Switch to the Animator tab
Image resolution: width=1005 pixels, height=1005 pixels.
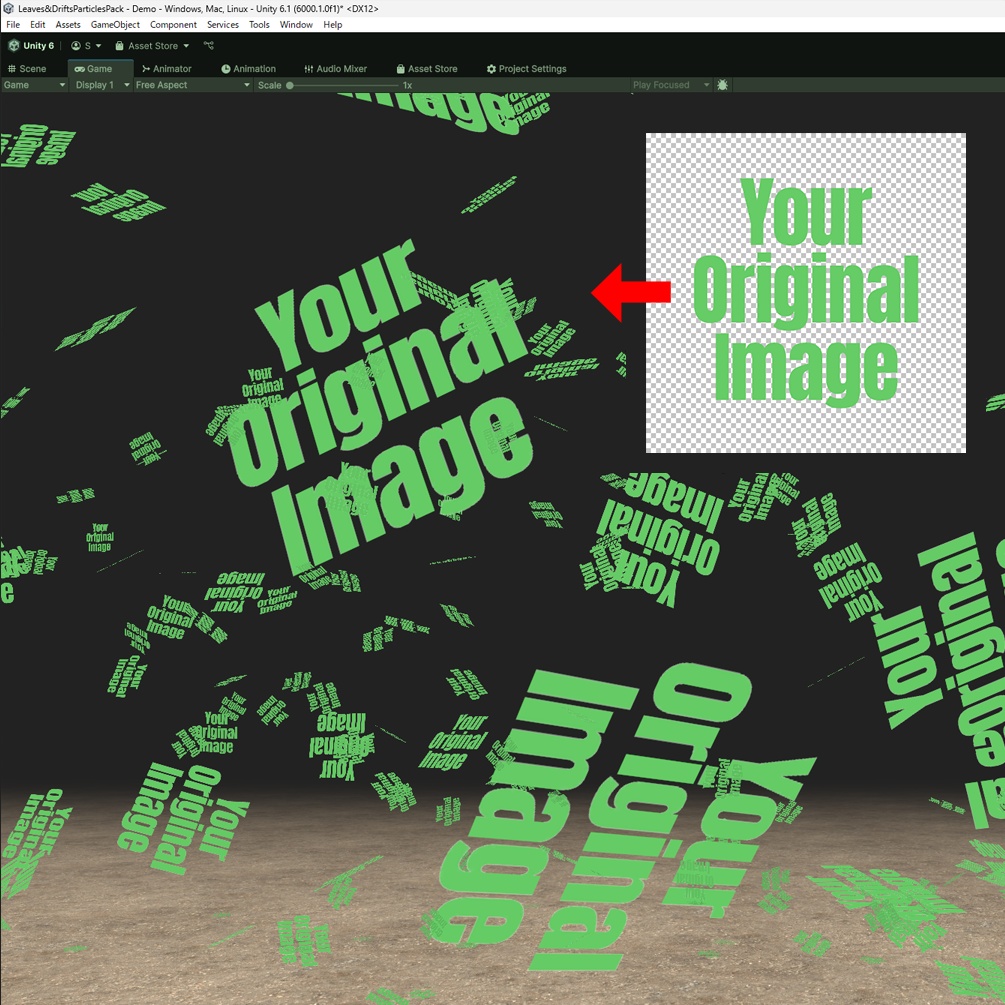[167, 69]
